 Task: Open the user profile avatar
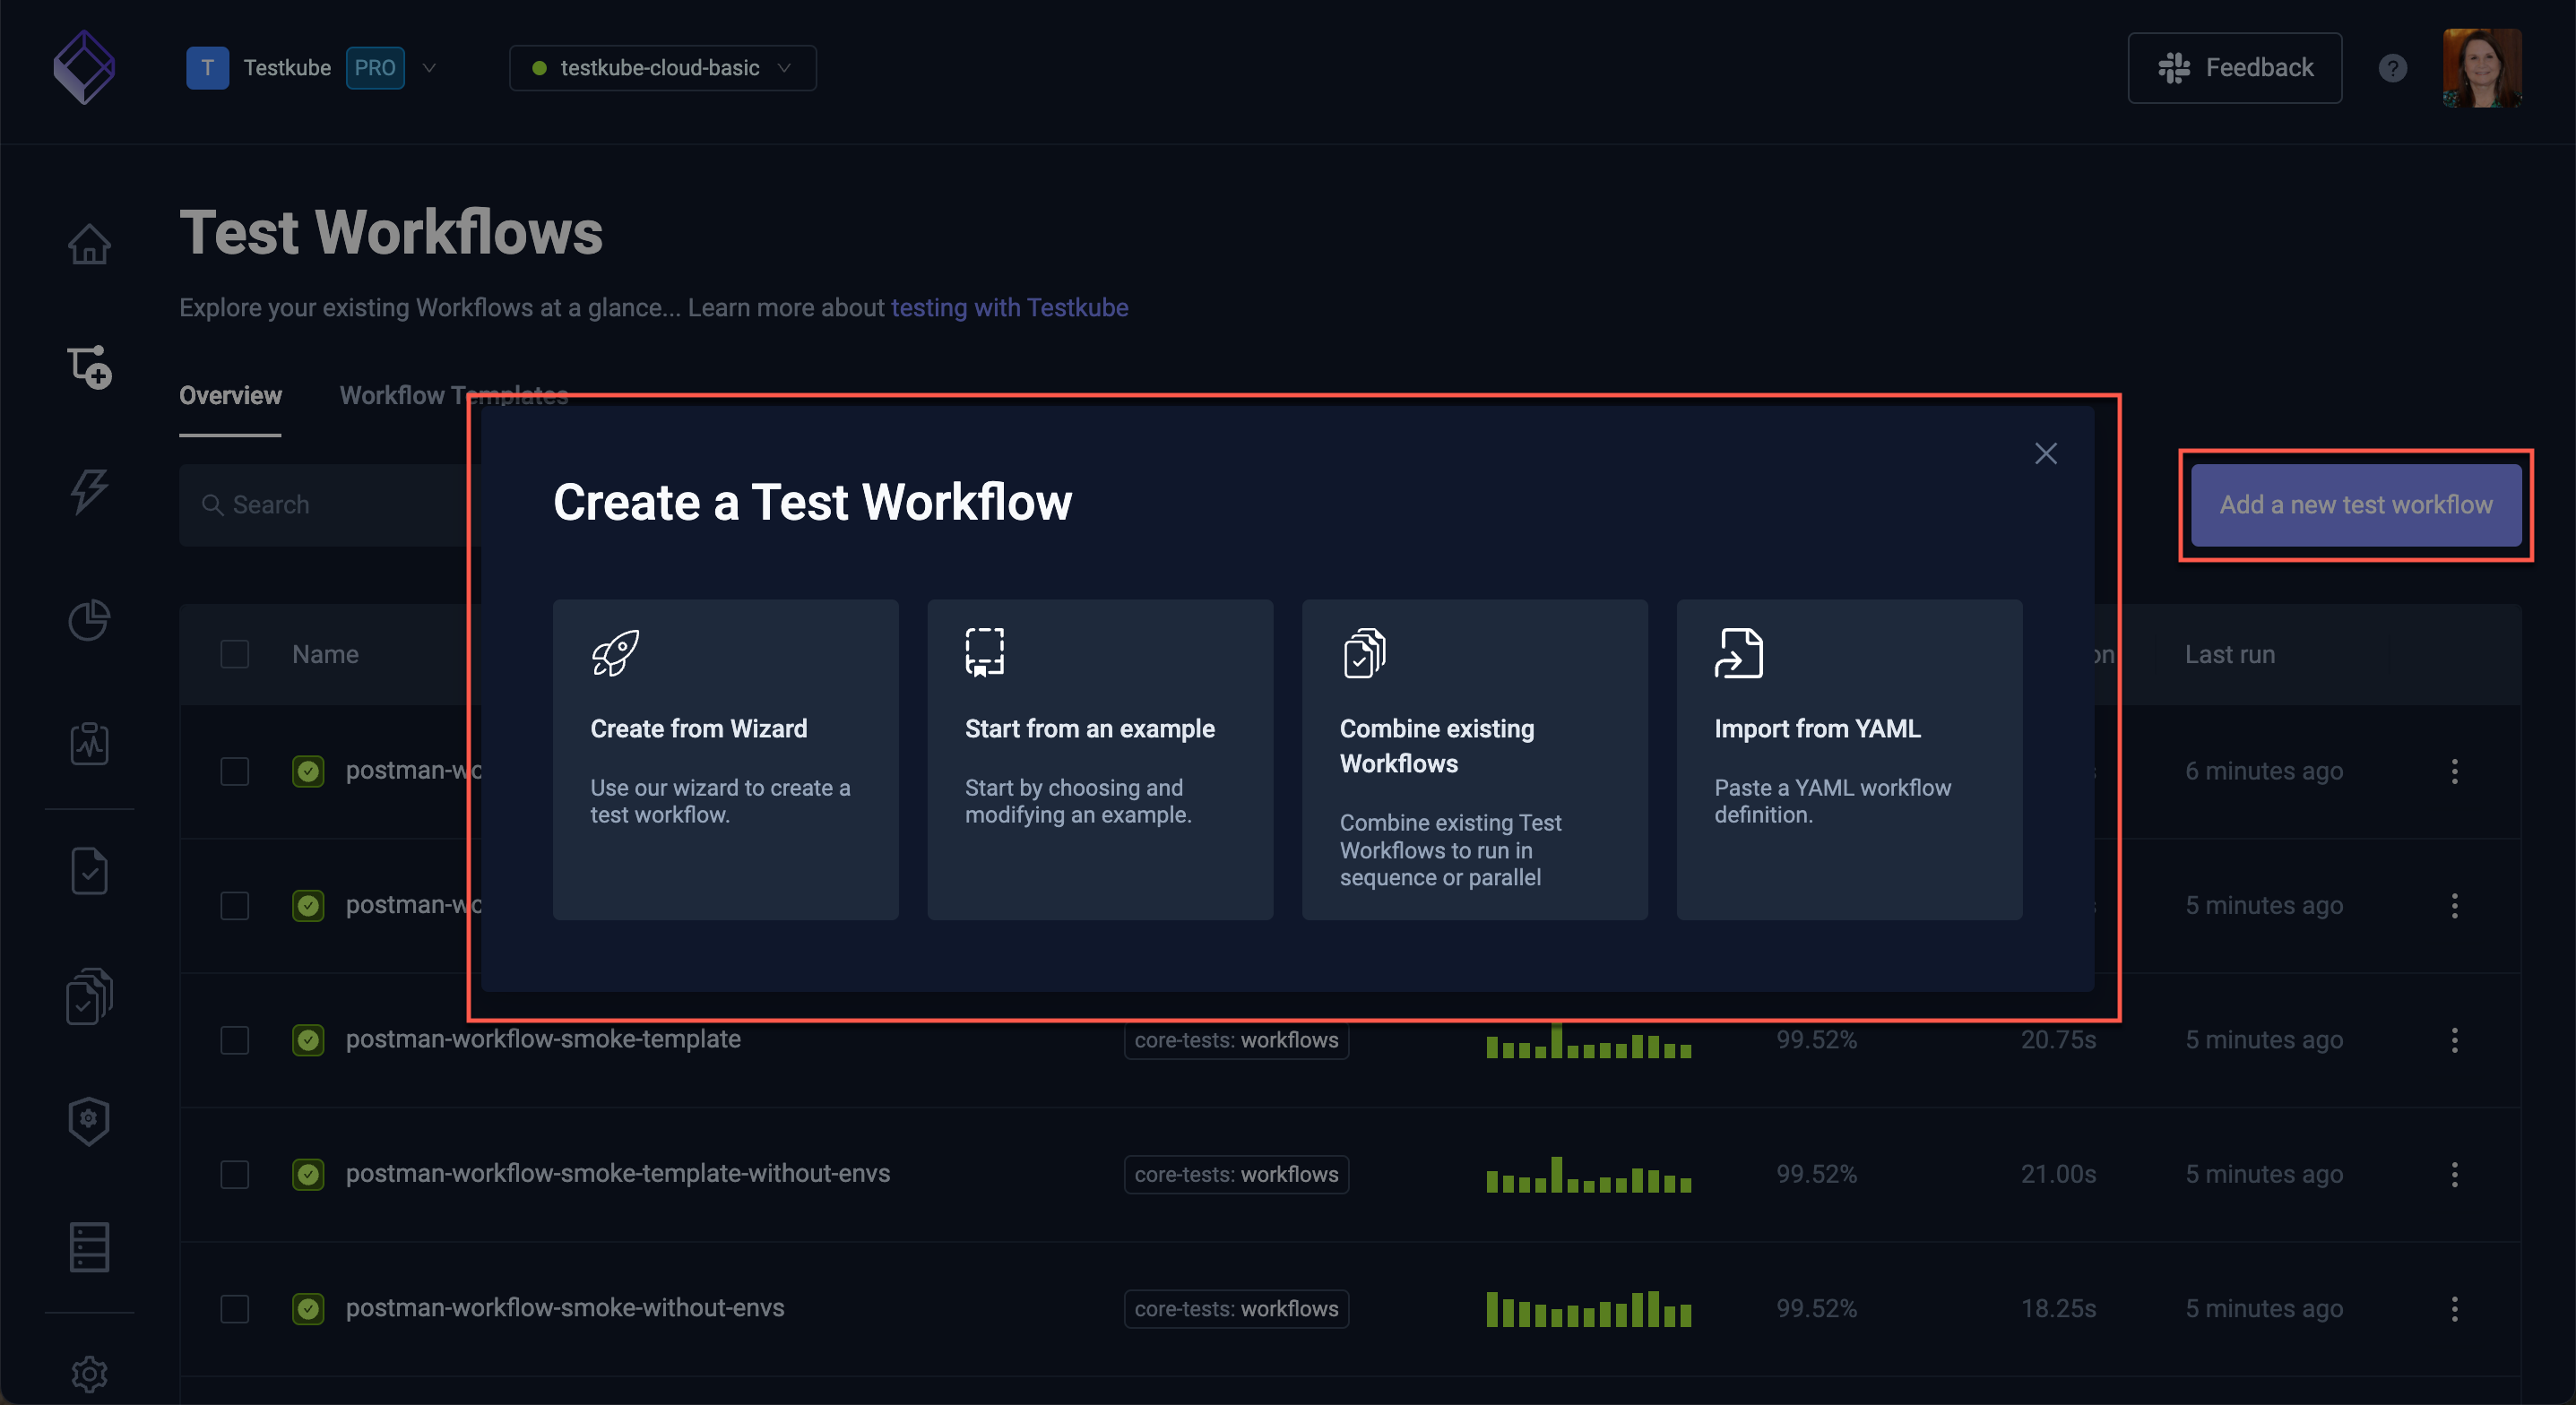pos(2482,68)
